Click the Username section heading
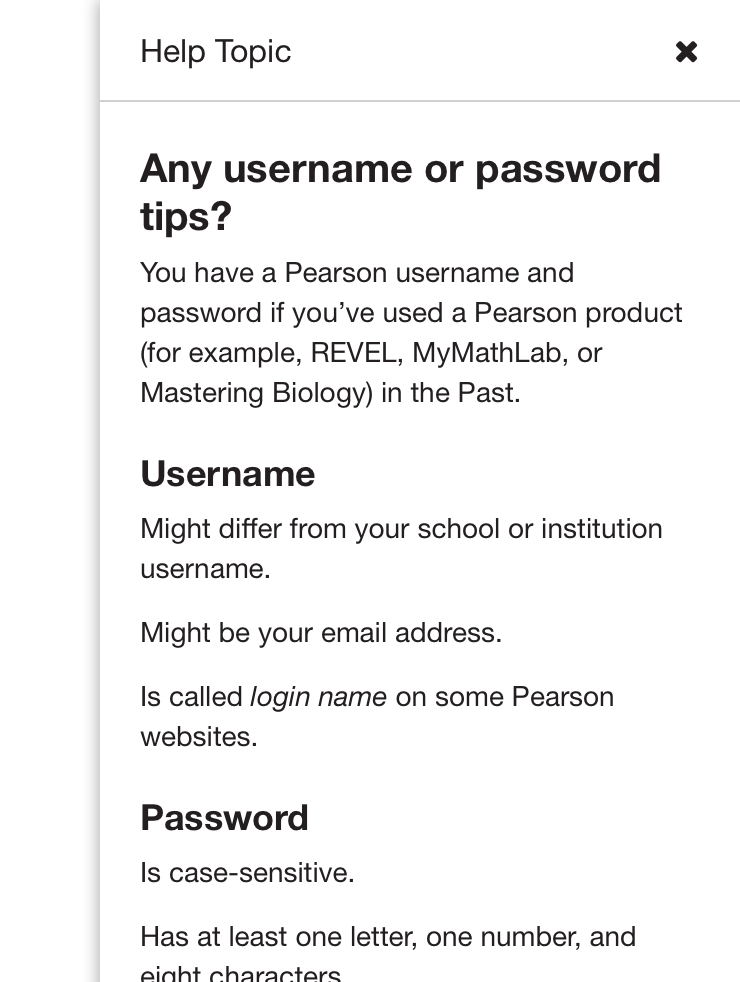This screenshot has height=982, width=740. pyautogui.click(x=227, y=474)
